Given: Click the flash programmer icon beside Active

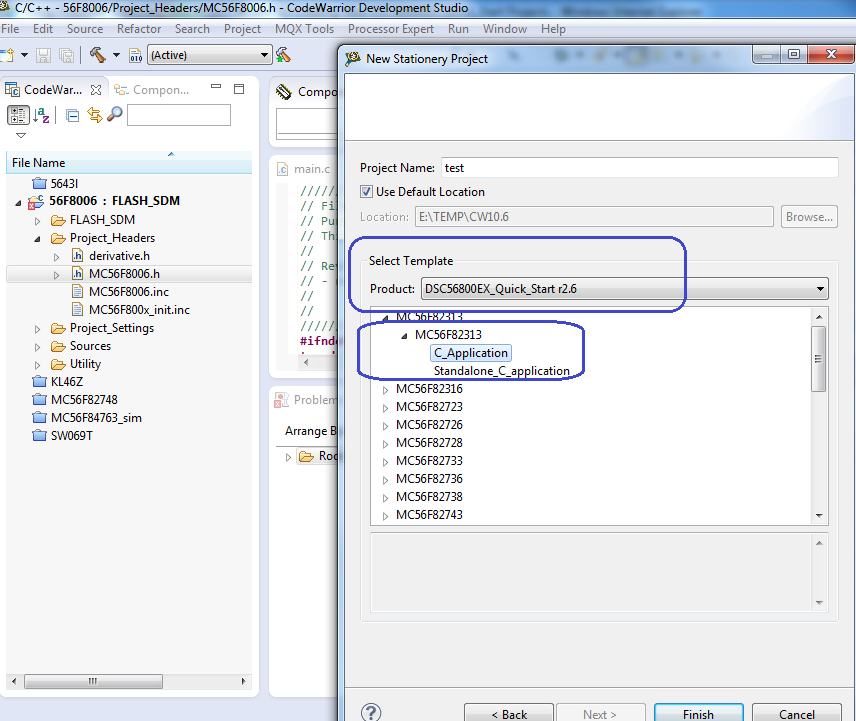Looking at the screenshot, I should (x=283, y=55).
